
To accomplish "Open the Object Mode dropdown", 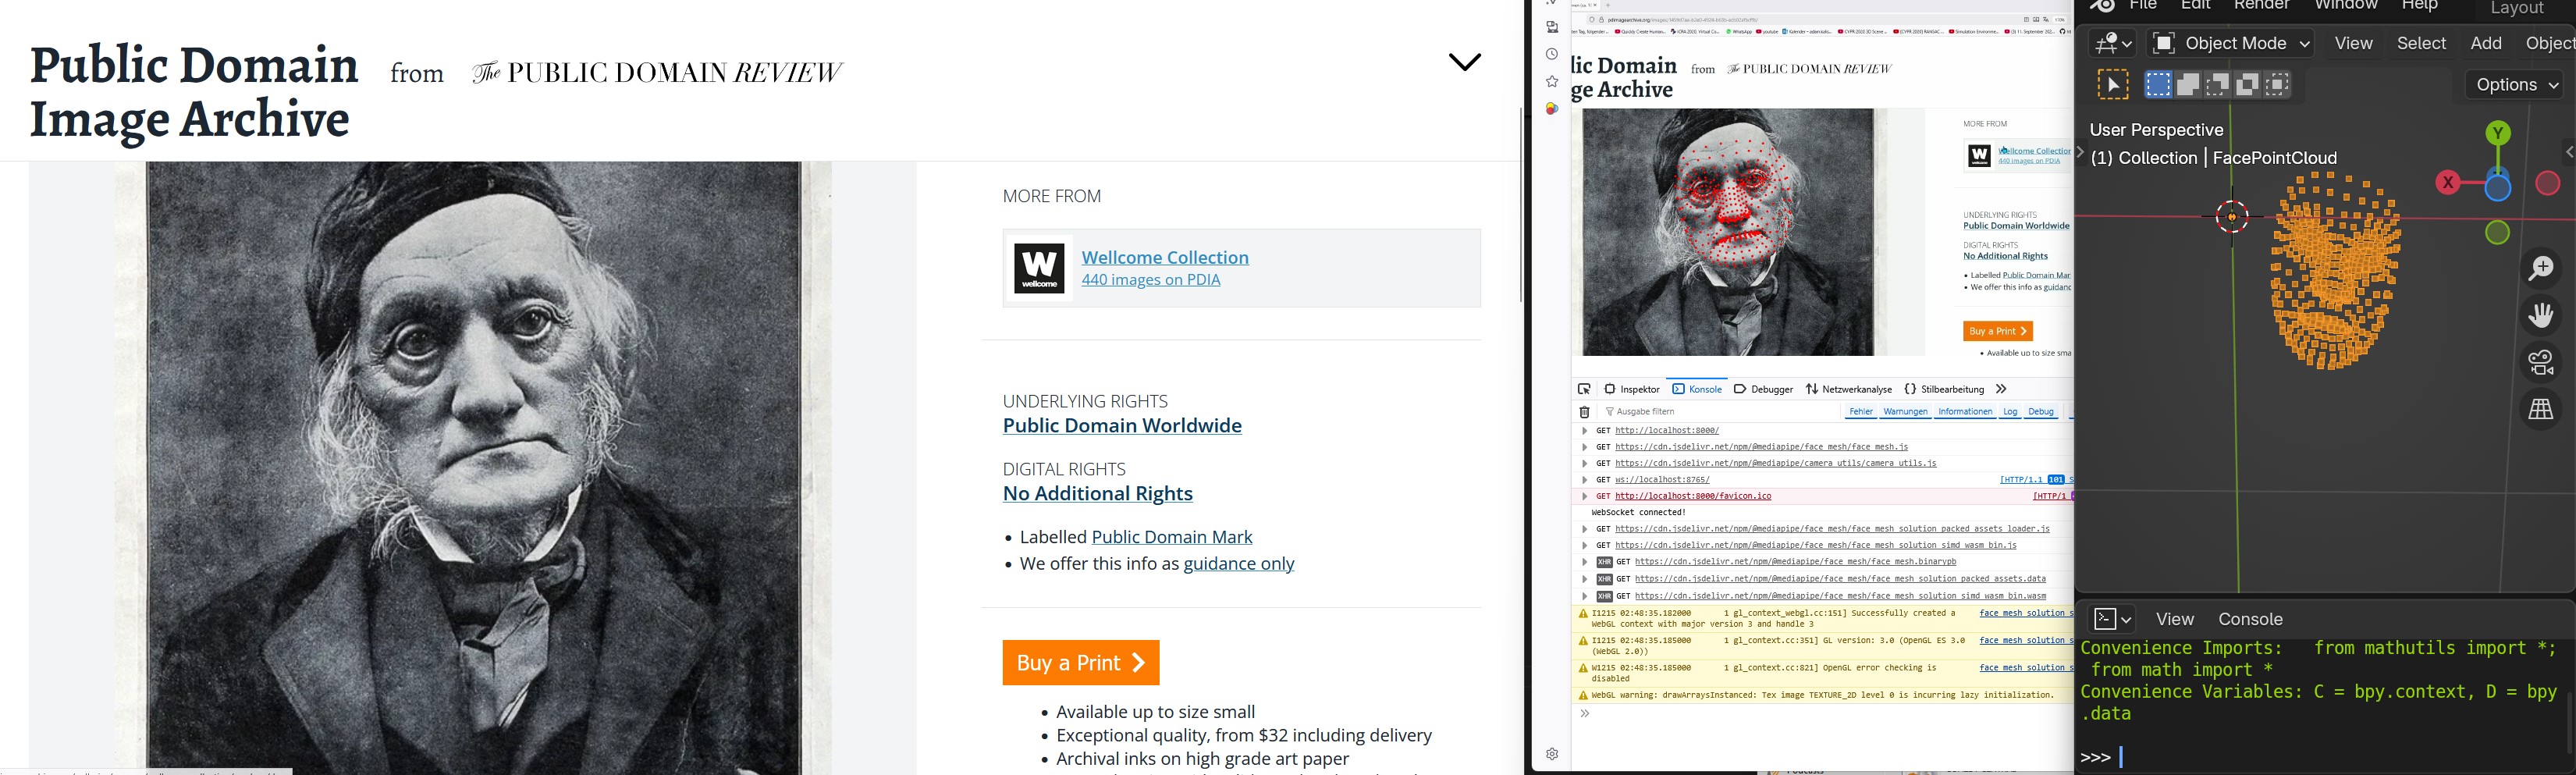I will click(x=2232, y=43).
